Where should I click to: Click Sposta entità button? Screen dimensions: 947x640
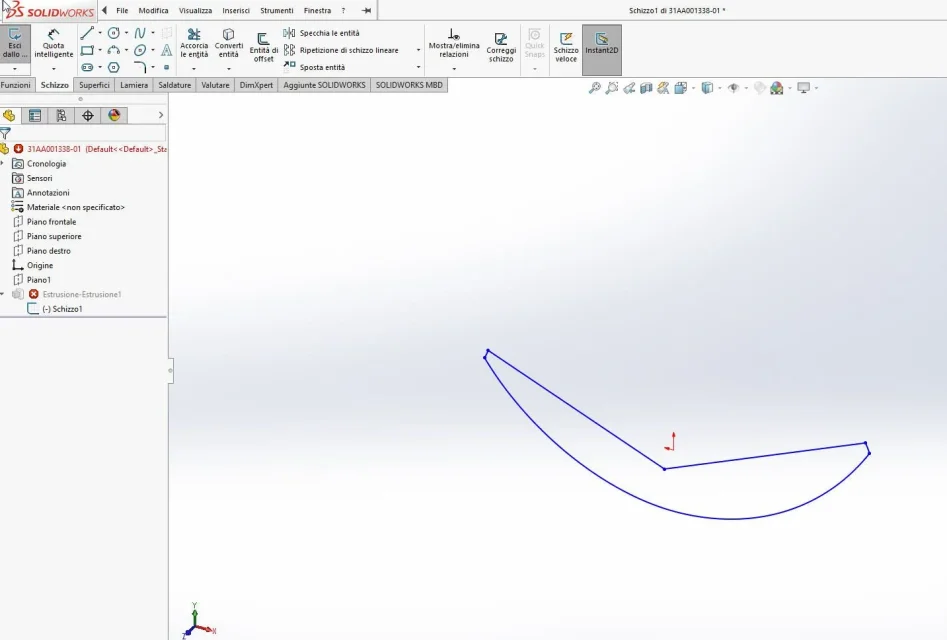tap(323, 67)
